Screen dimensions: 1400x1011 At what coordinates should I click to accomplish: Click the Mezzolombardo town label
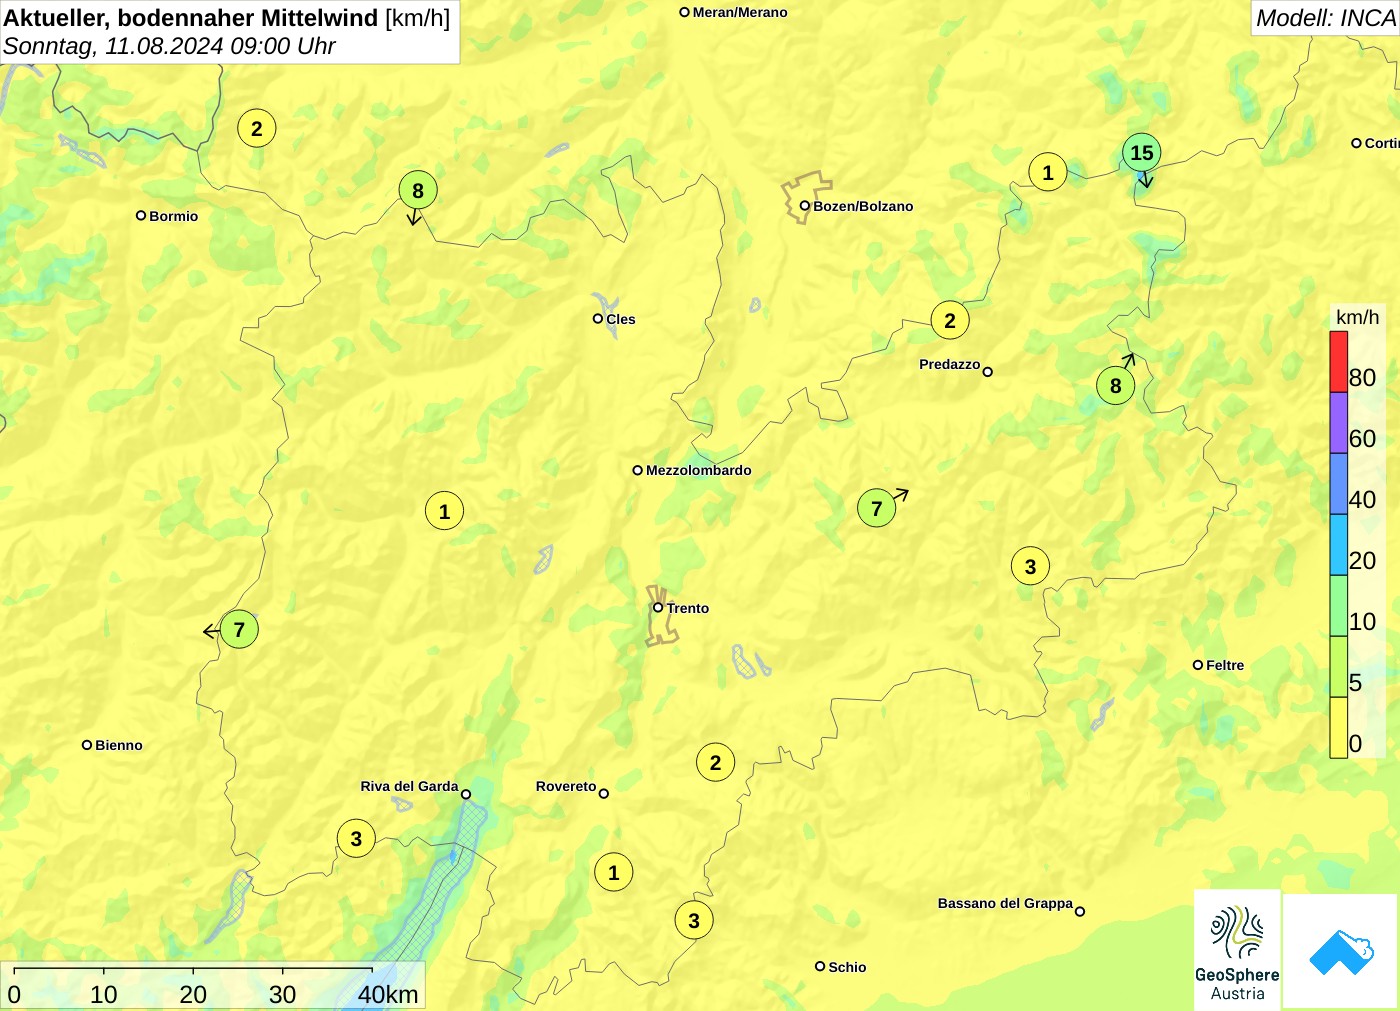coord(699,470)
